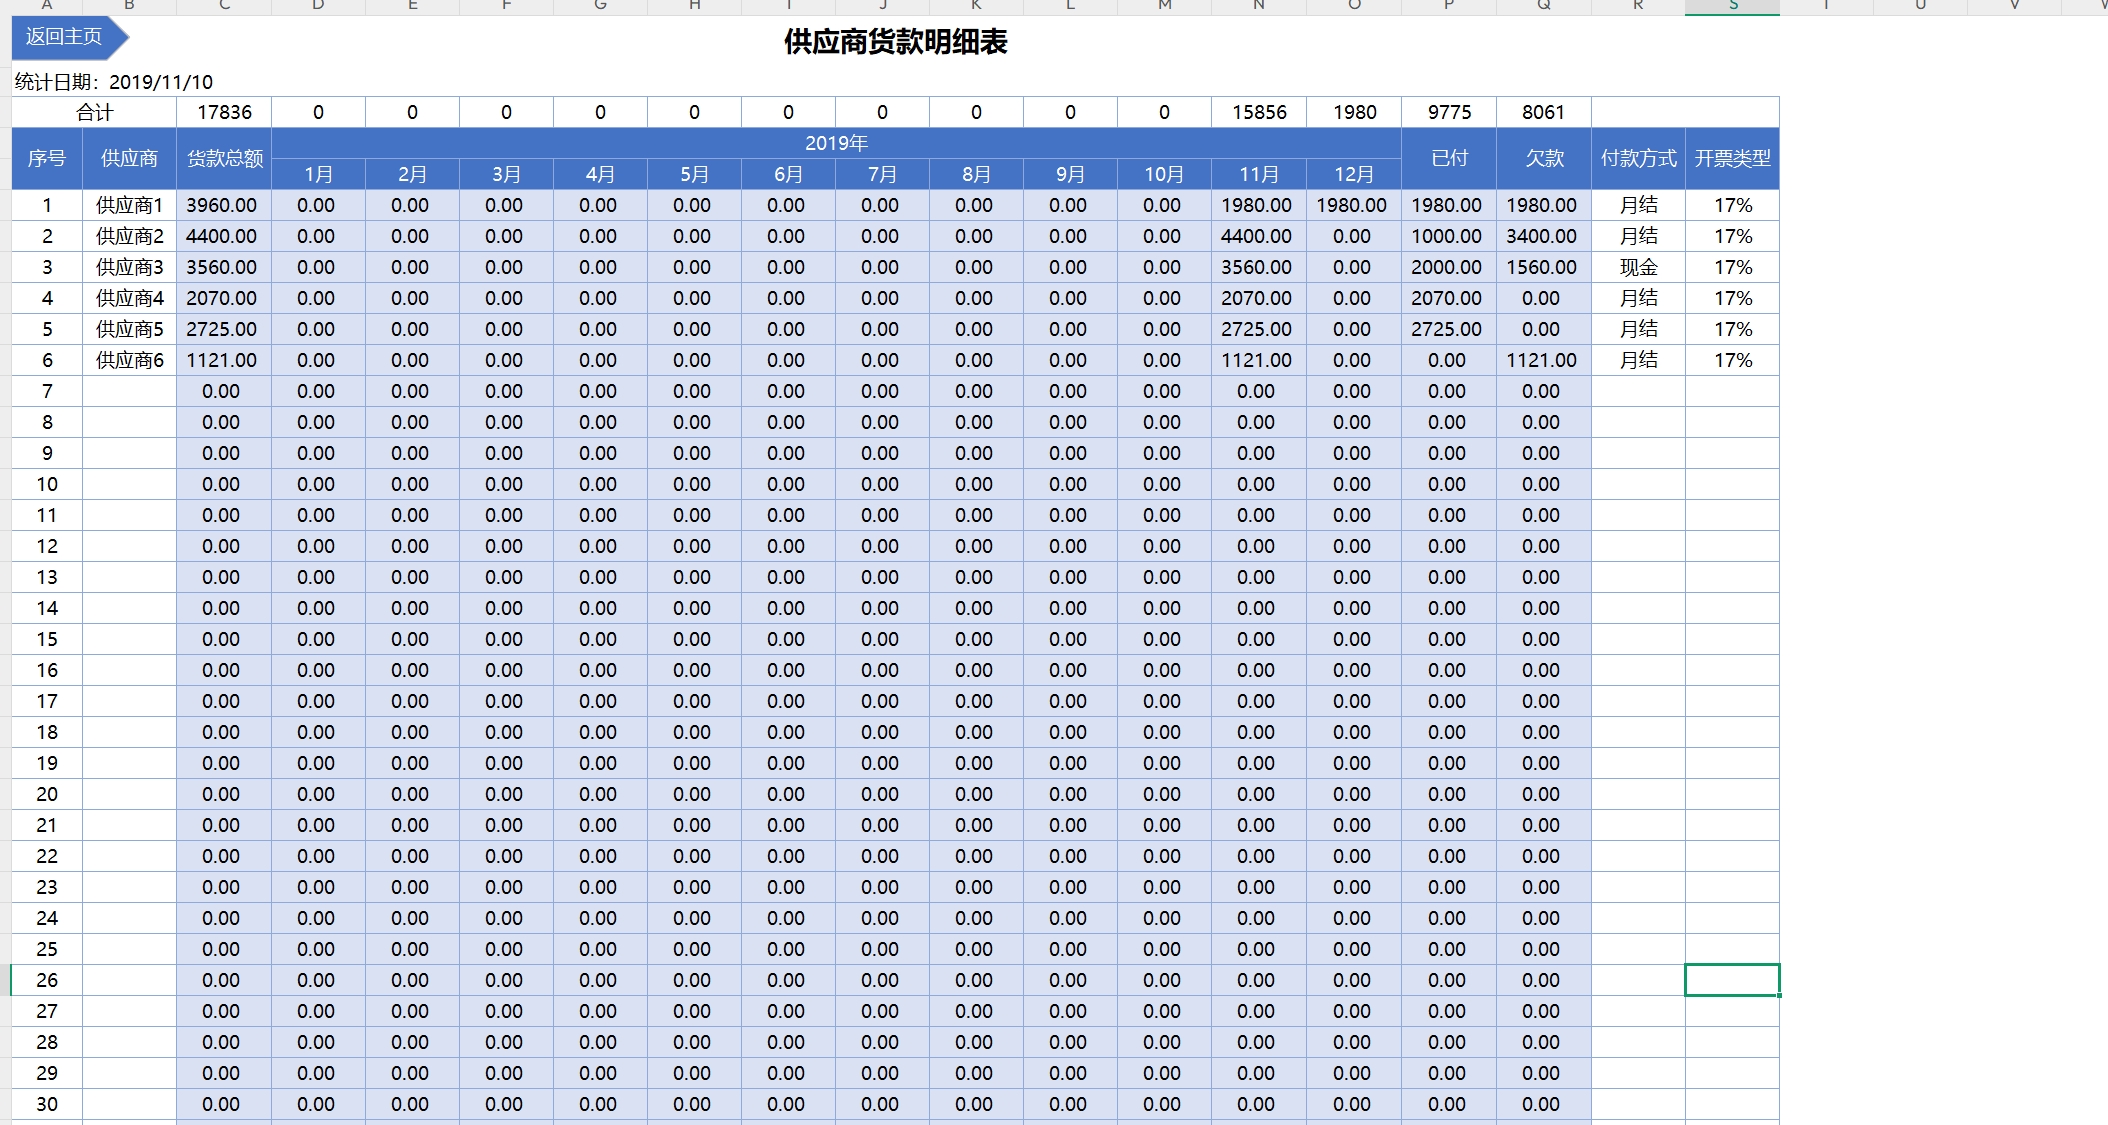The image size is (2108, 1125).
Task: Select 供应商3 total 3560.00 in 货款总额
Action: pyautogui.click(x=224, y=267)
